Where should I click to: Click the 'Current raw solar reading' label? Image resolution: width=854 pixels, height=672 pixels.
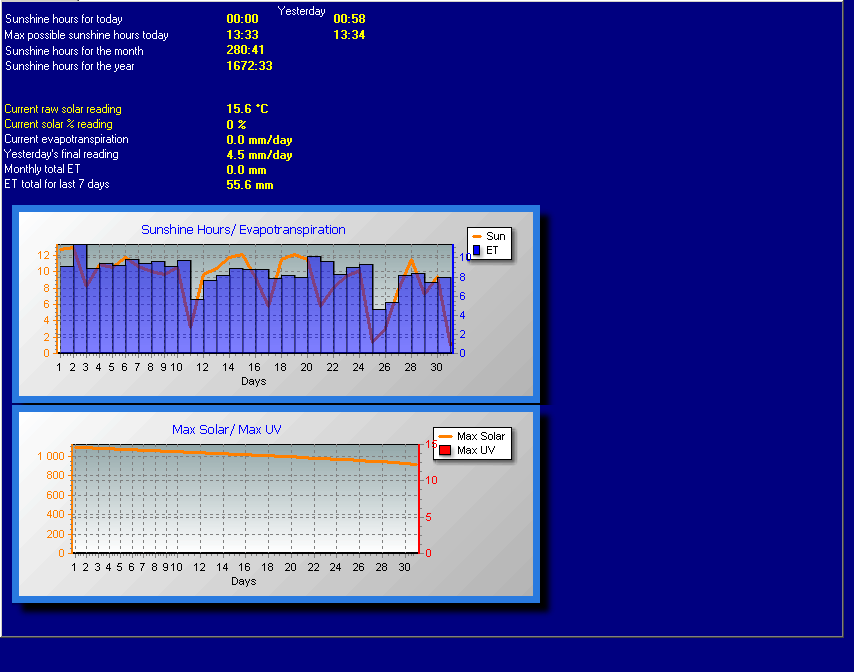(63, 109)
